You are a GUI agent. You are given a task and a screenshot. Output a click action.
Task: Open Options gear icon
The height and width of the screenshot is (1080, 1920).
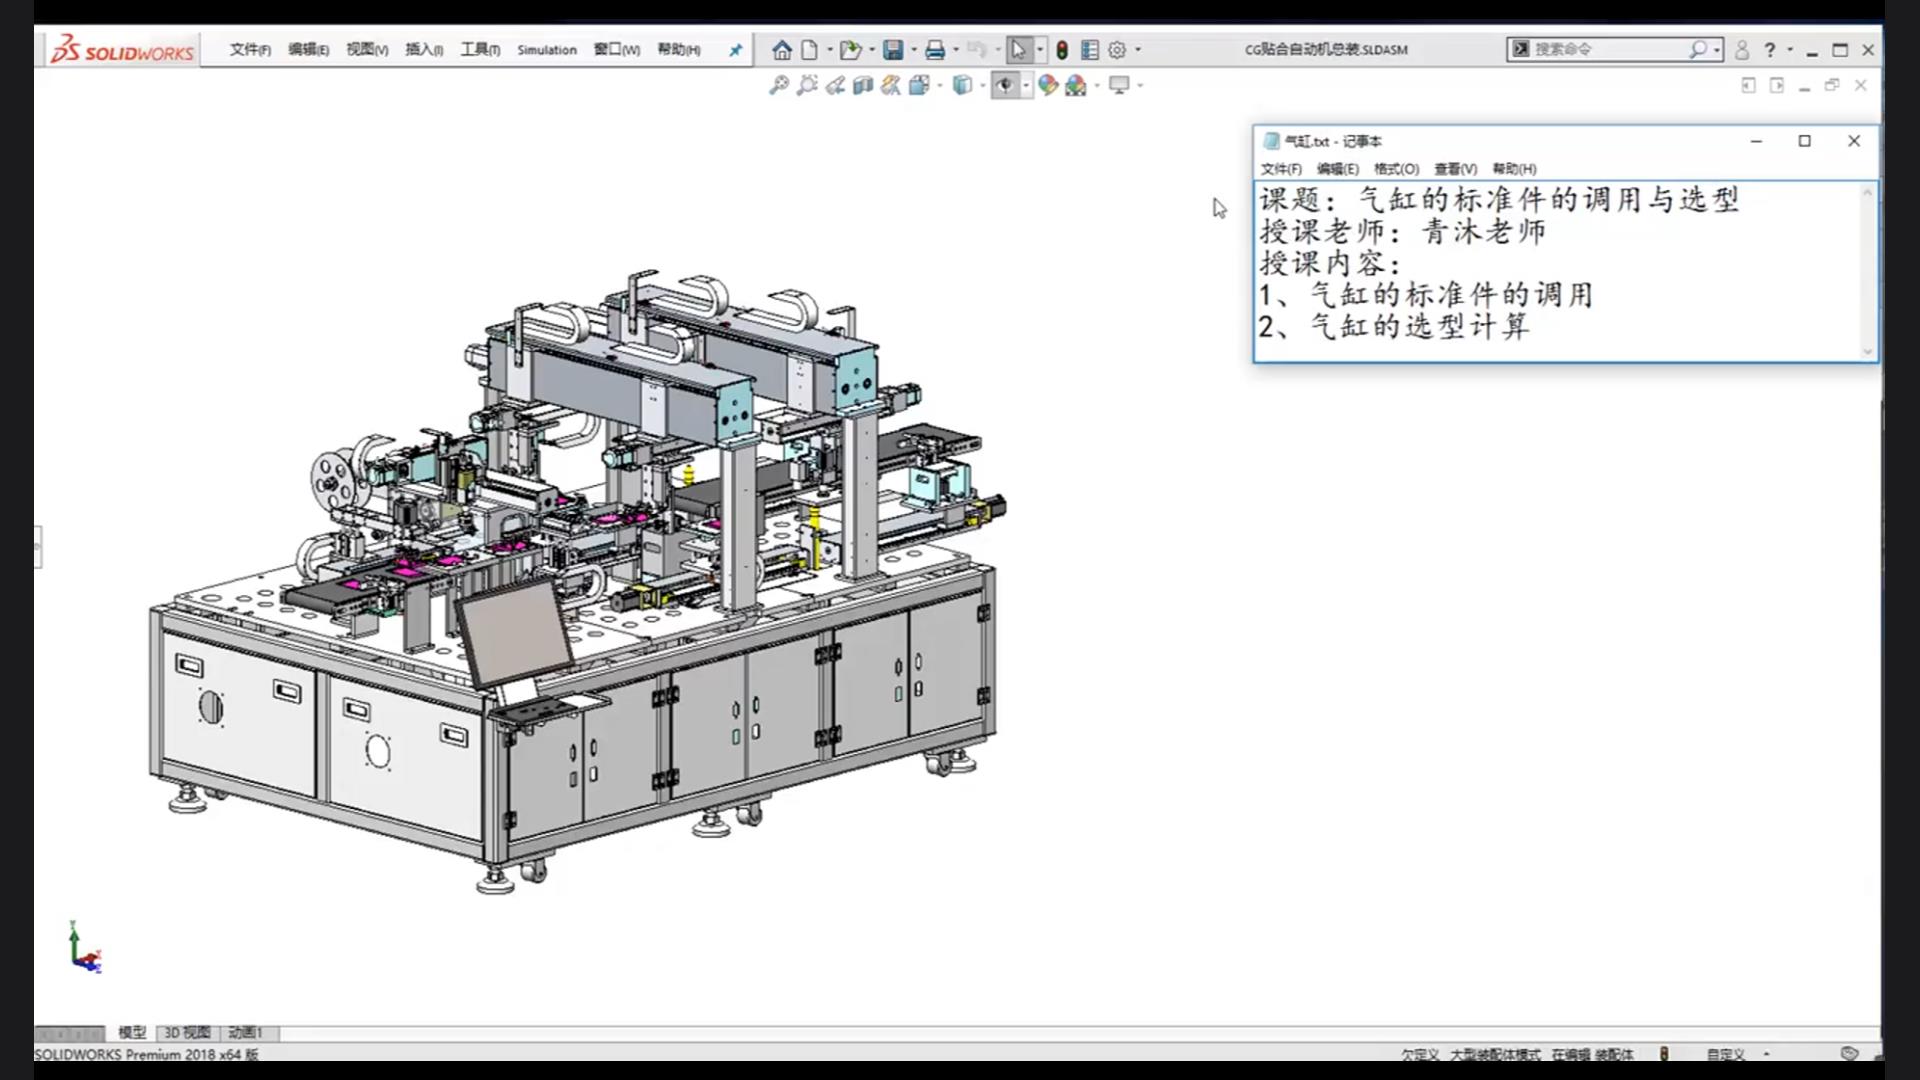coord(1117,50)
